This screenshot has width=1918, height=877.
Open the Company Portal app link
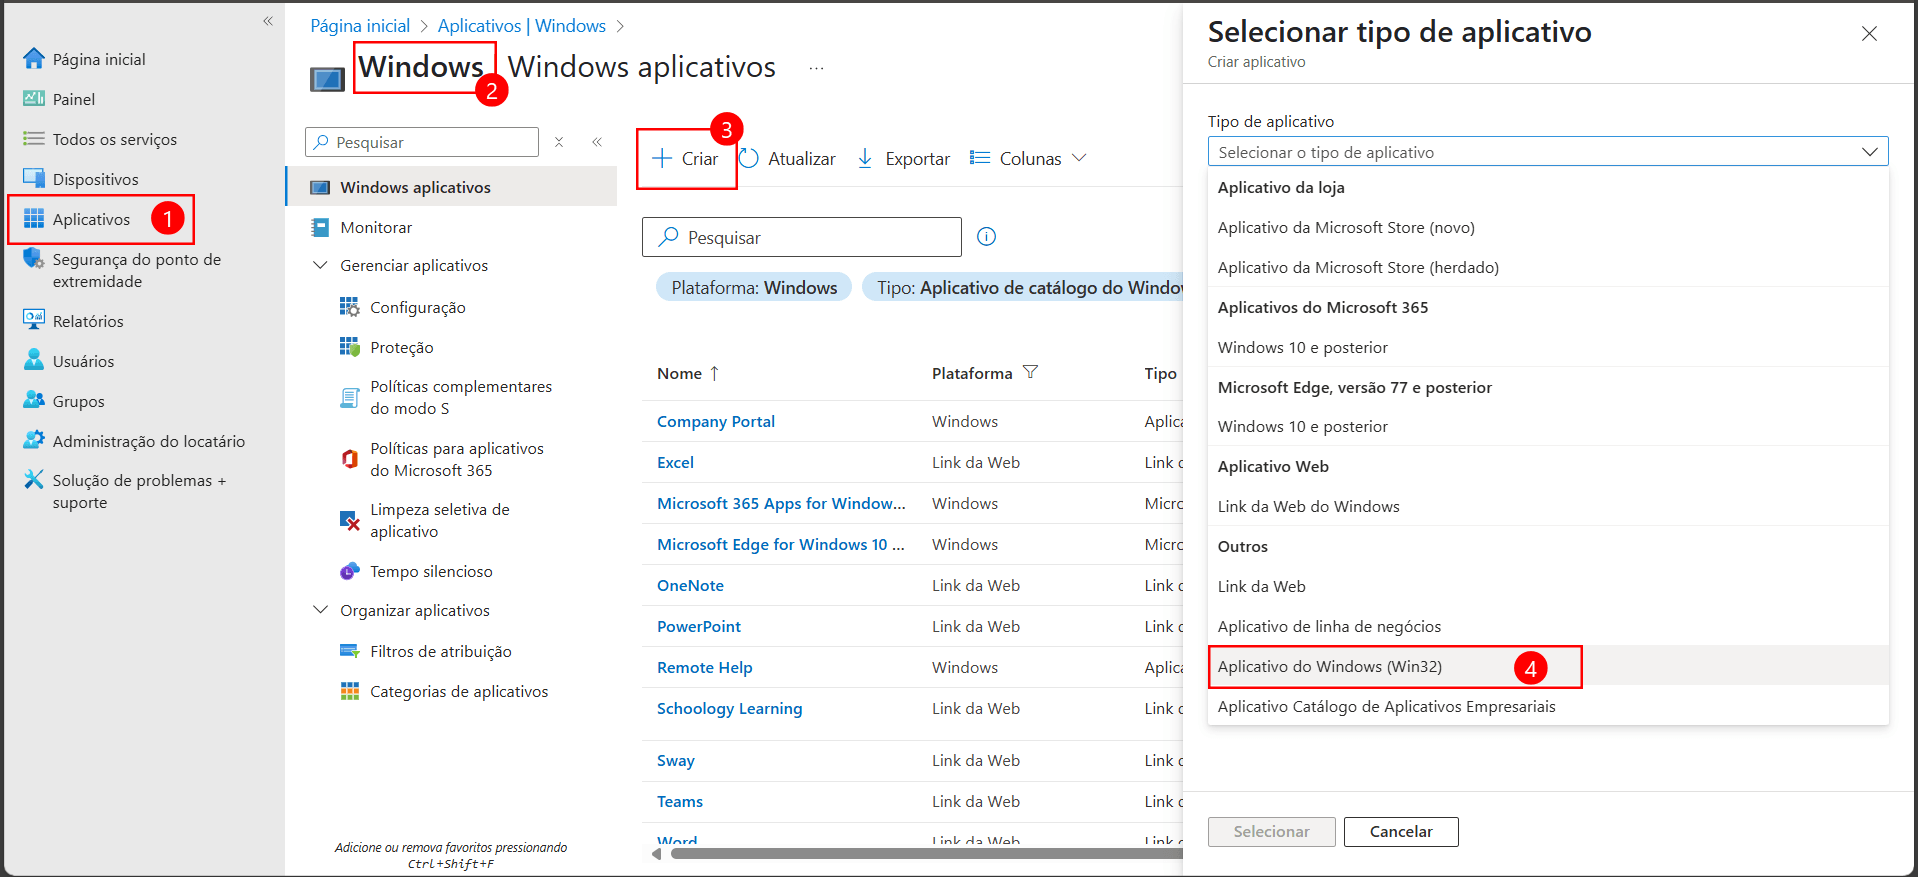715,421
